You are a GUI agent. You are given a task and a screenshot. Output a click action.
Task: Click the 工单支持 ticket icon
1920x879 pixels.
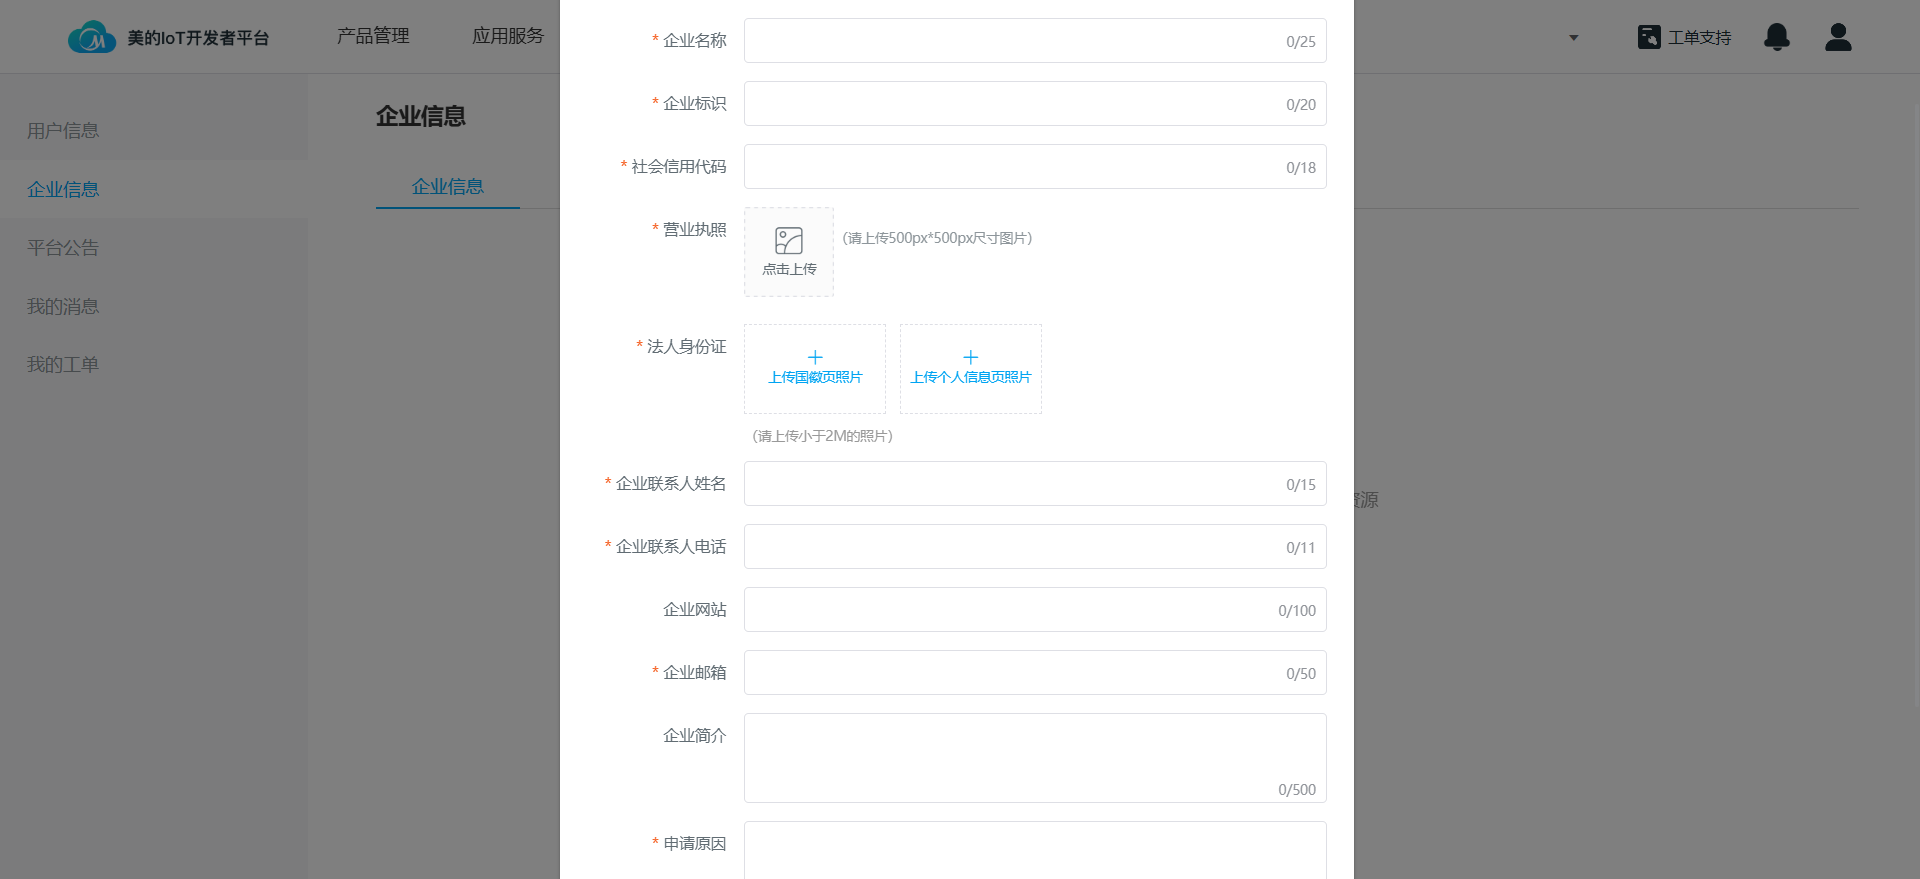[1648, 37]
